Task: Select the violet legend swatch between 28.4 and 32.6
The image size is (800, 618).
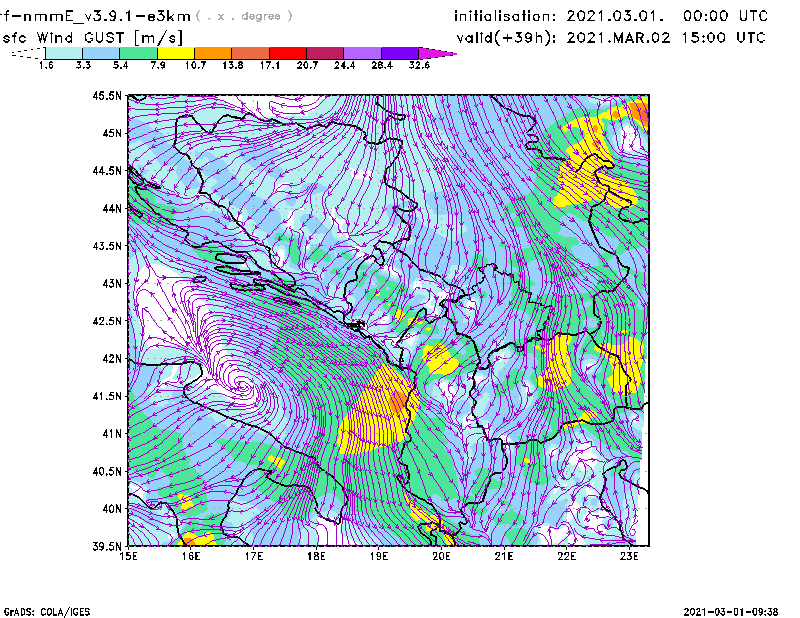Action: [x=400, y=53]
